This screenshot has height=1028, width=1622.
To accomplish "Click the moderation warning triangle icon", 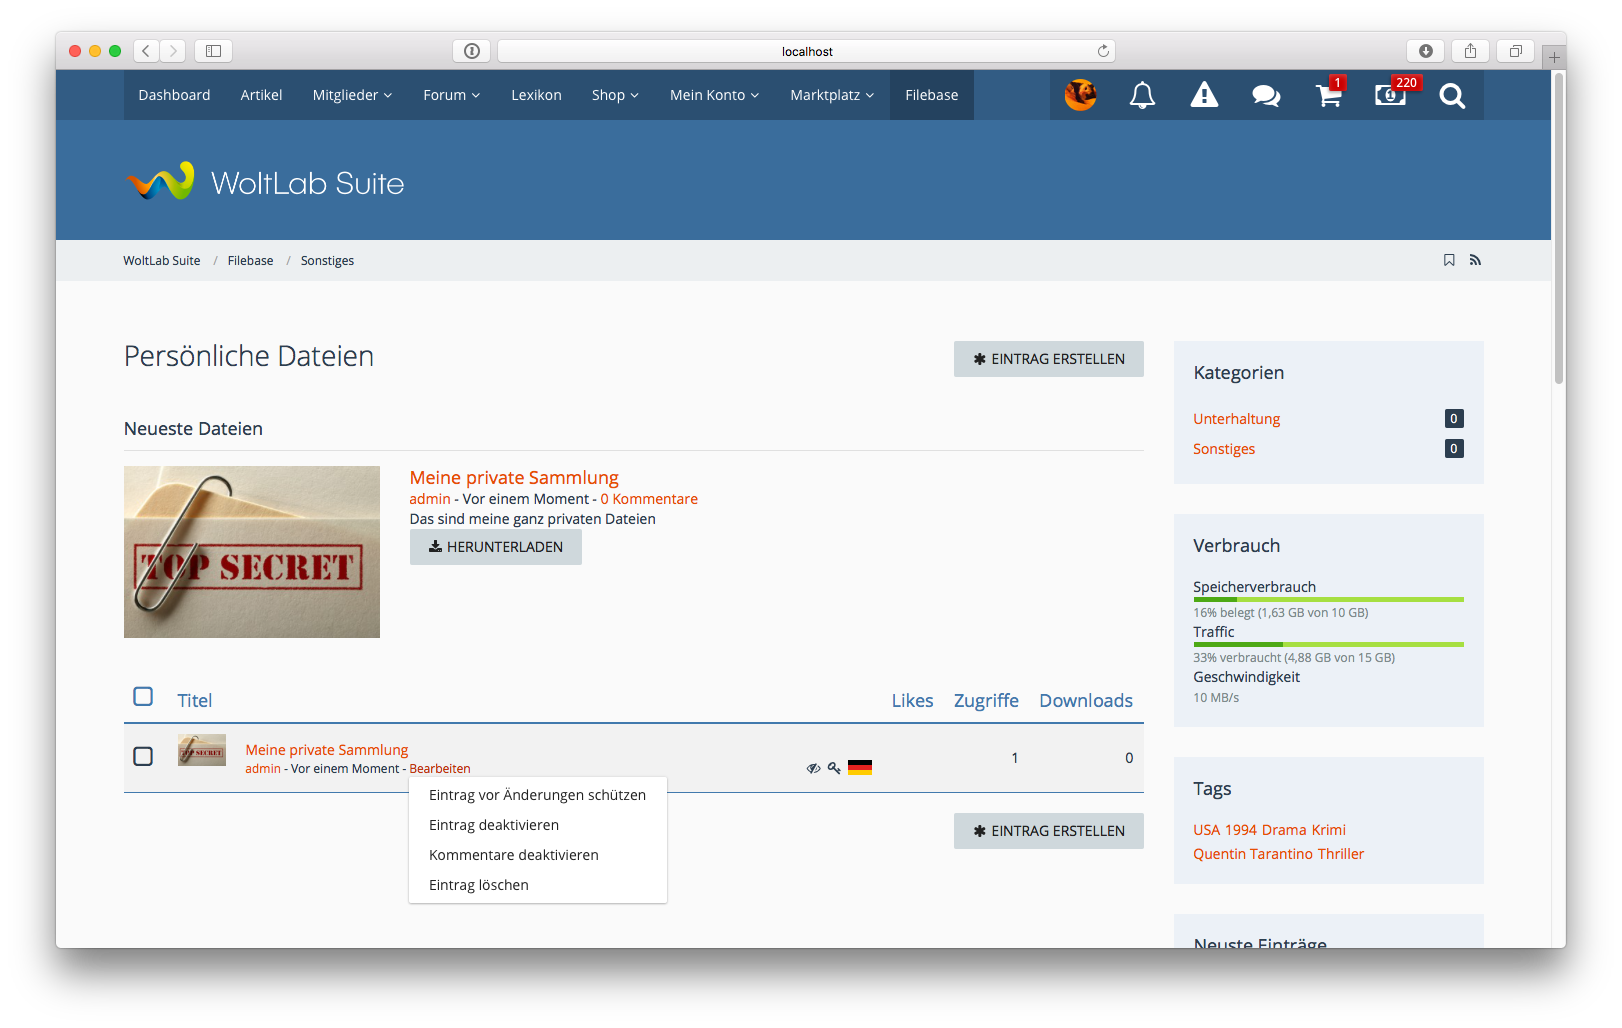I will (1204, 96).
